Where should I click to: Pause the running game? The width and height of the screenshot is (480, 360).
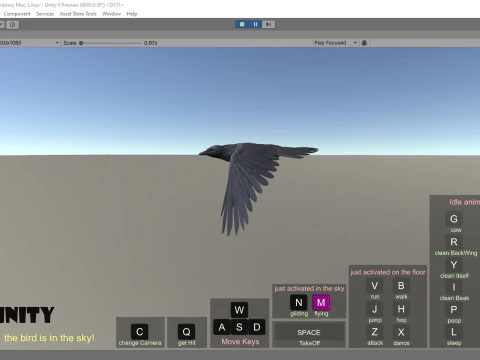255,24
